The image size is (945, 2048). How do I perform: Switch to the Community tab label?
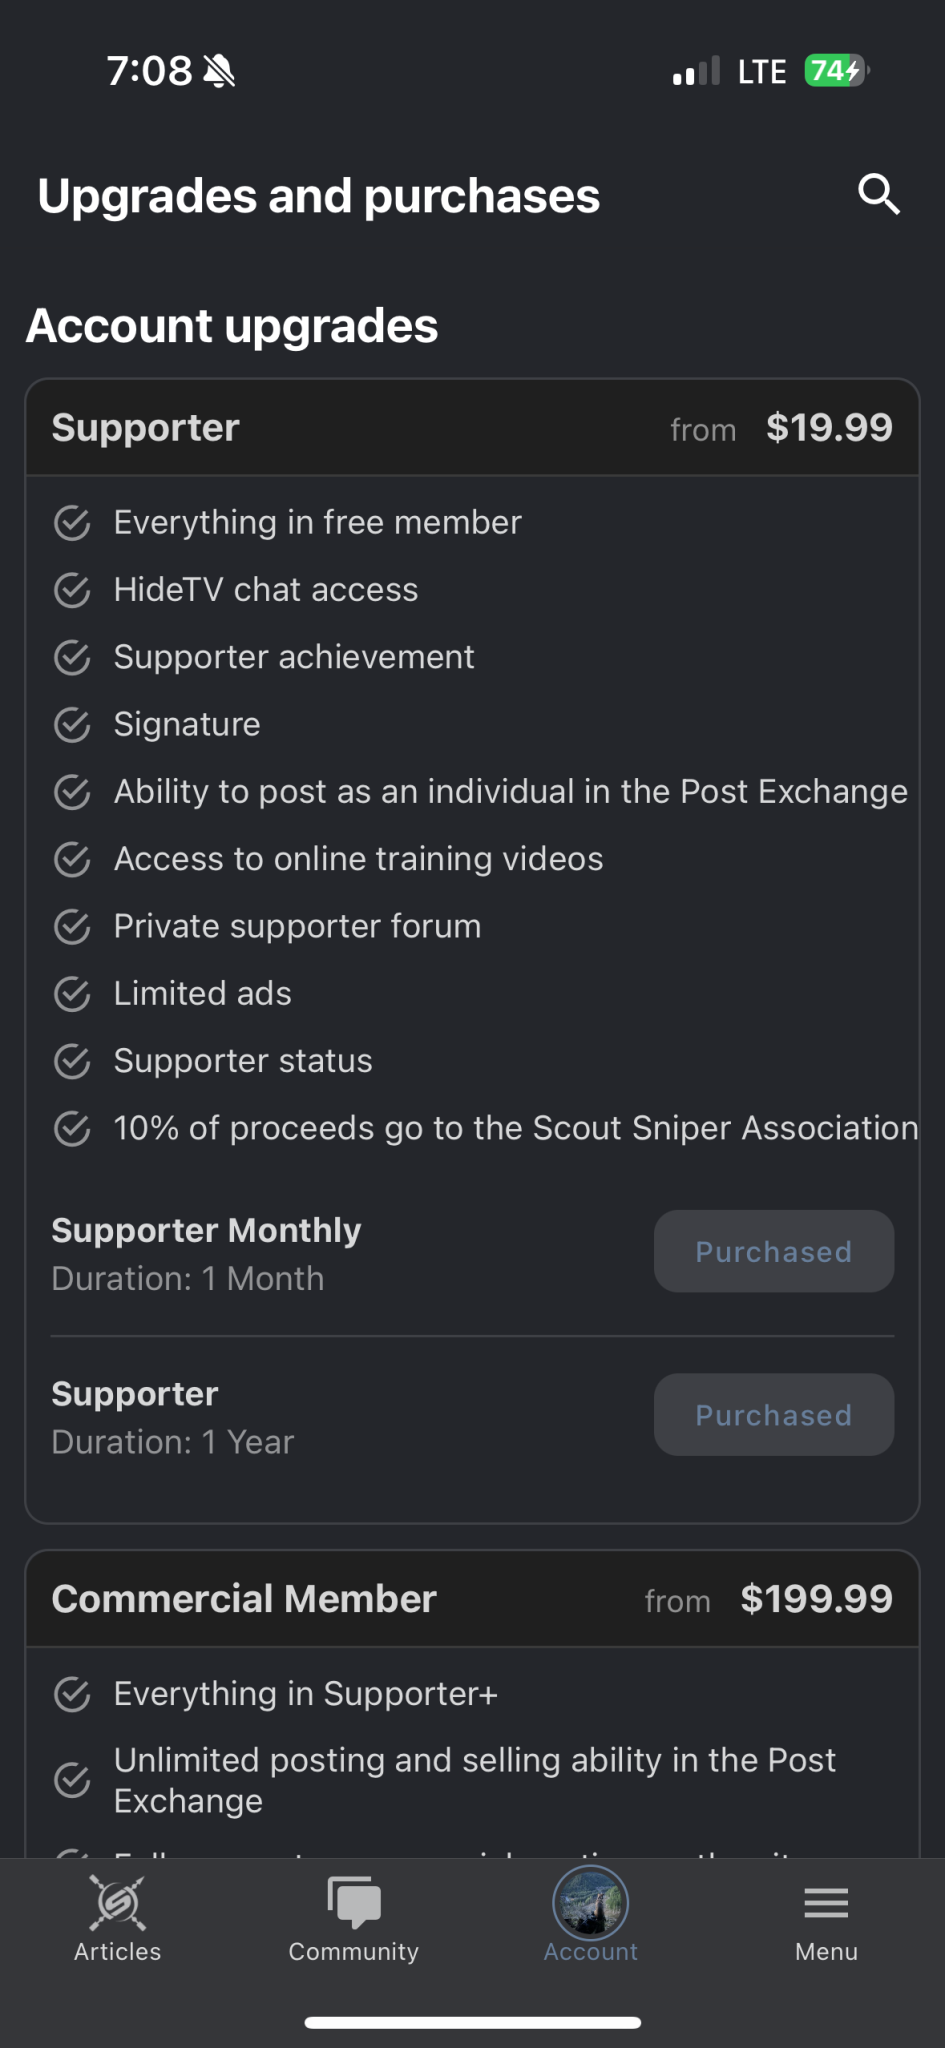click(354, 1951)
